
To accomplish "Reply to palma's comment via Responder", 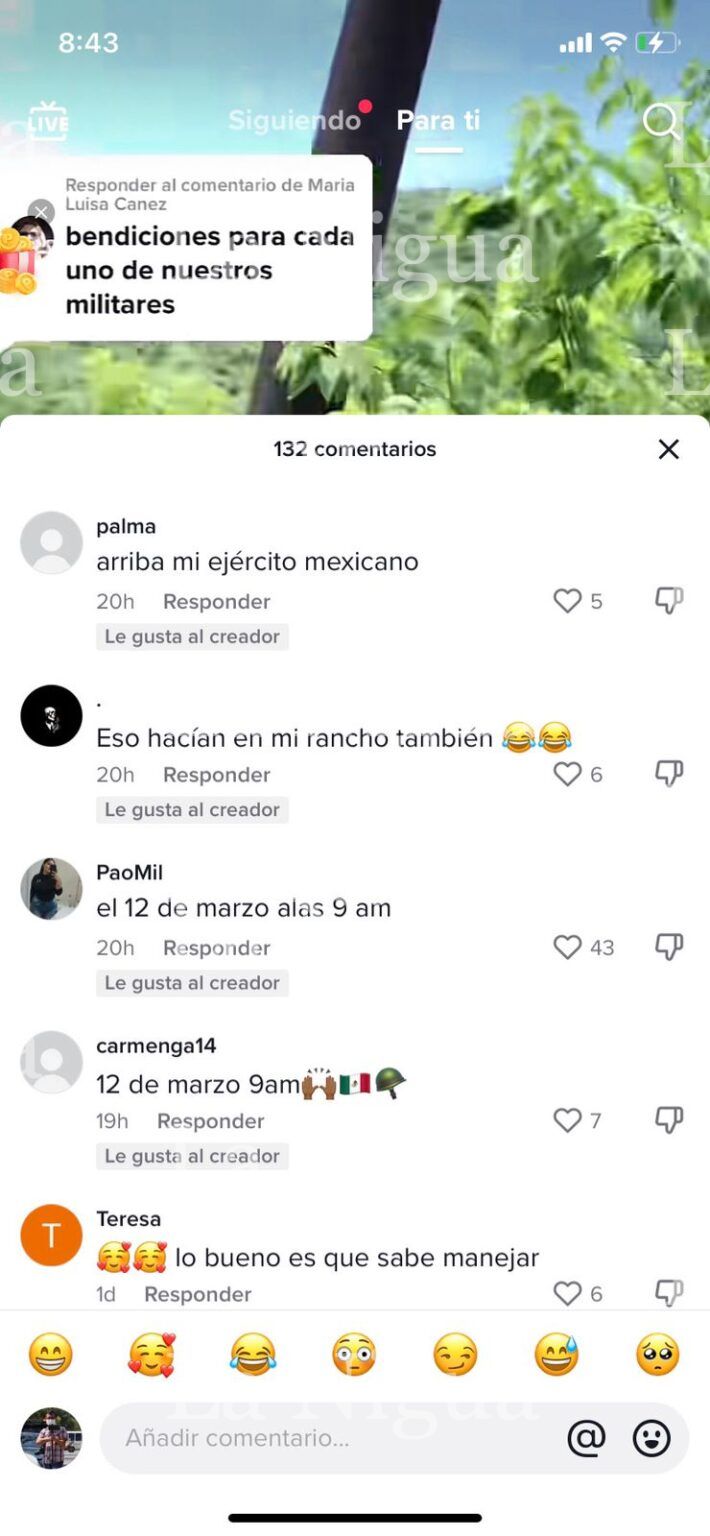I will point(217,601).
